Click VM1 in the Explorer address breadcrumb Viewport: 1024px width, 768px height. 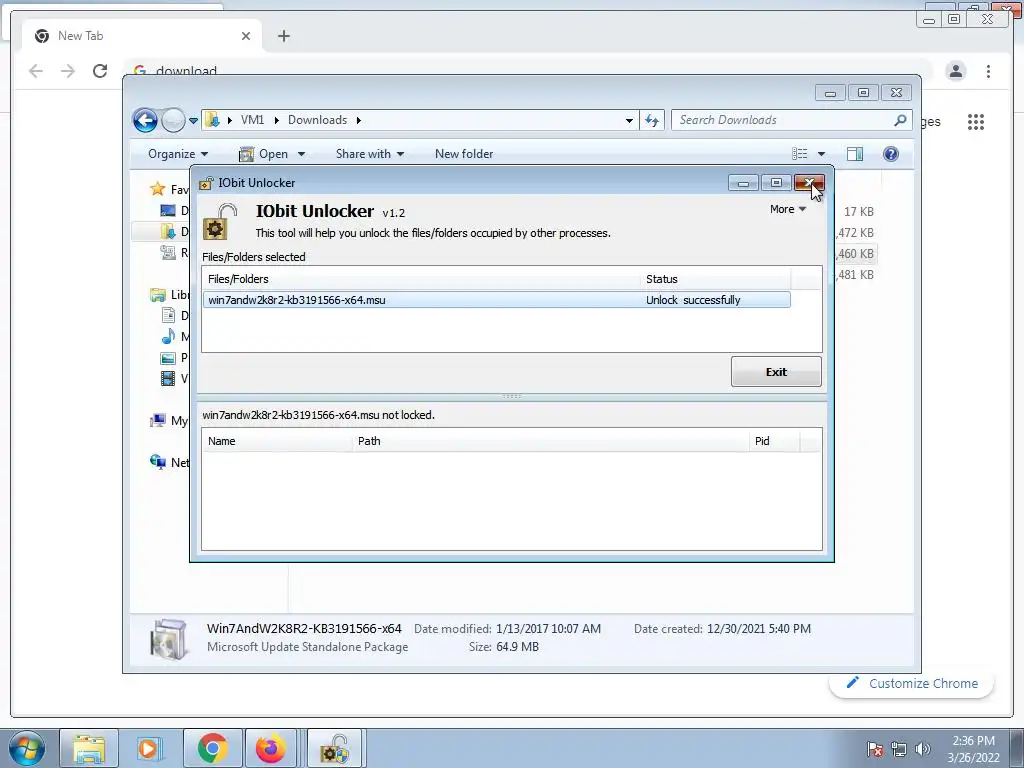point(252,120)
